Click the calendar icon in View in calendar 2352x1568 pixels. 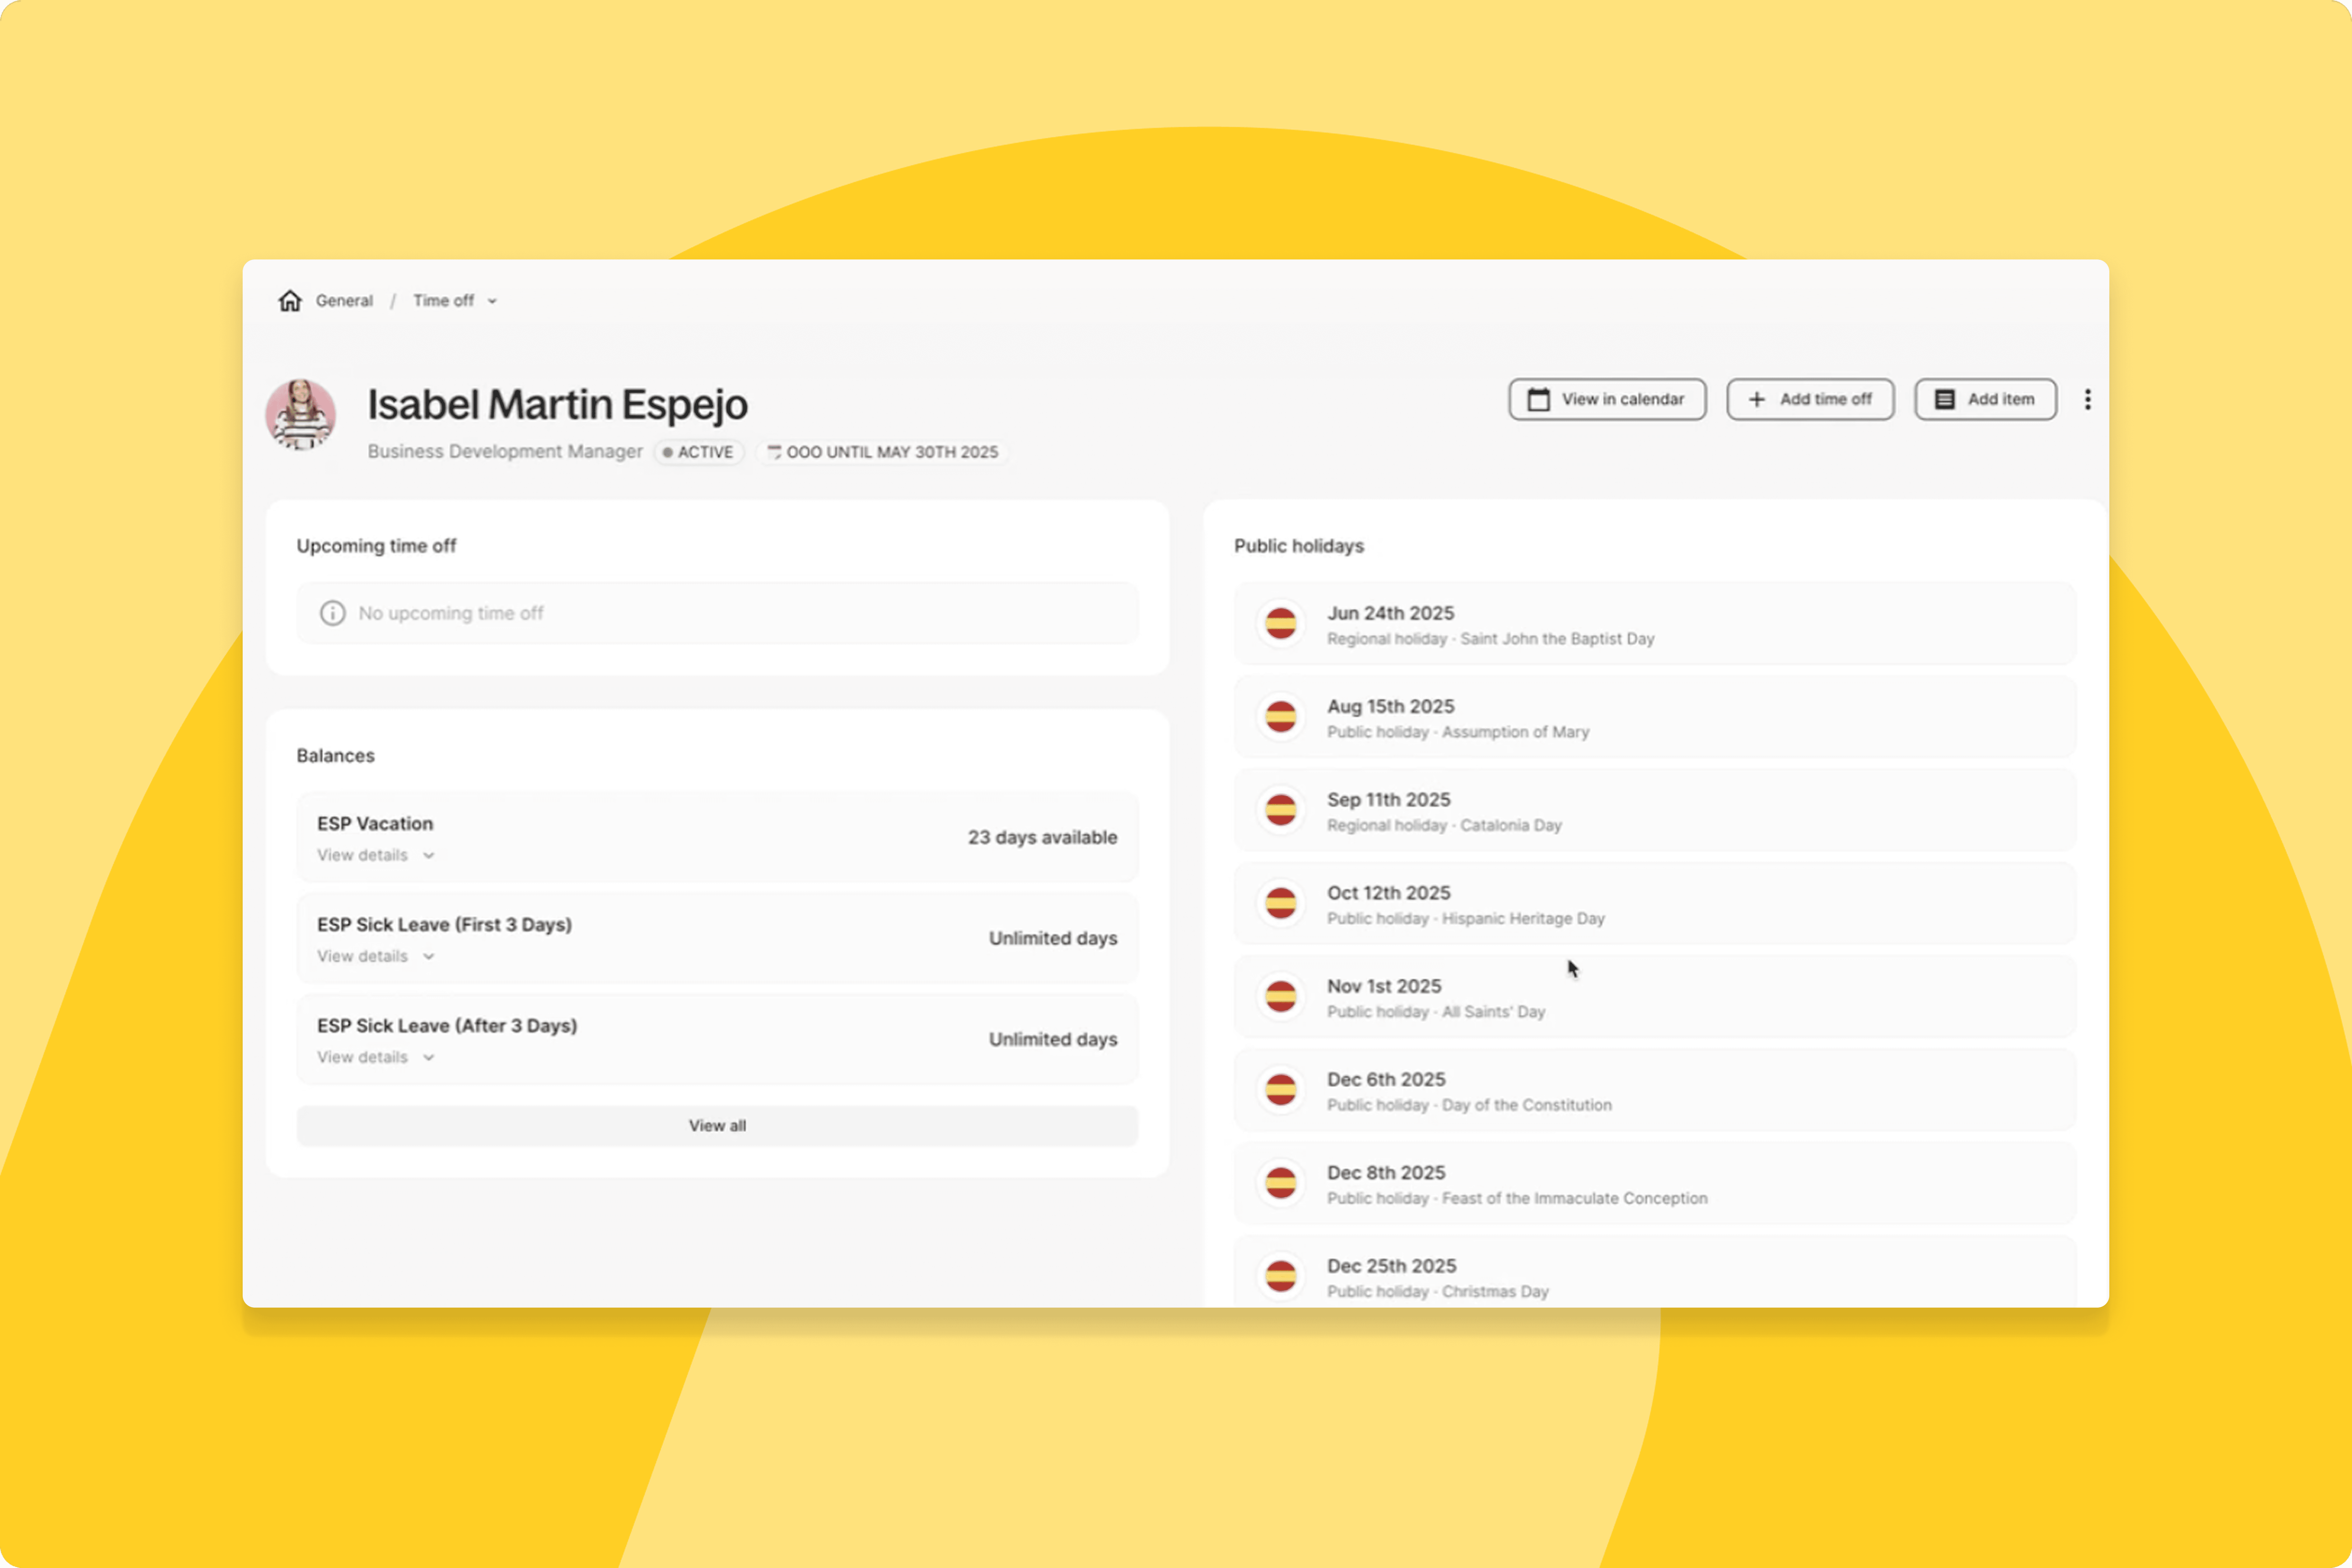[1539, 399]
